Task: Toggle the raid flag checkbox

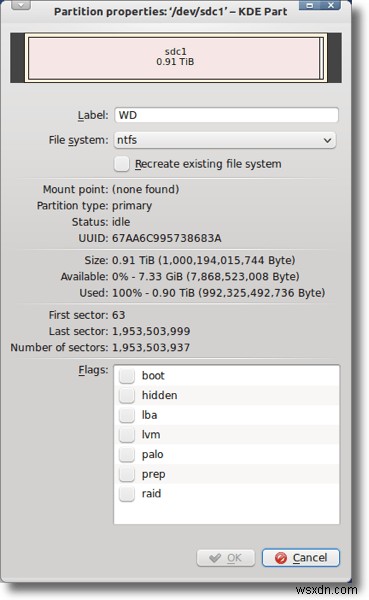Action: 126,494
